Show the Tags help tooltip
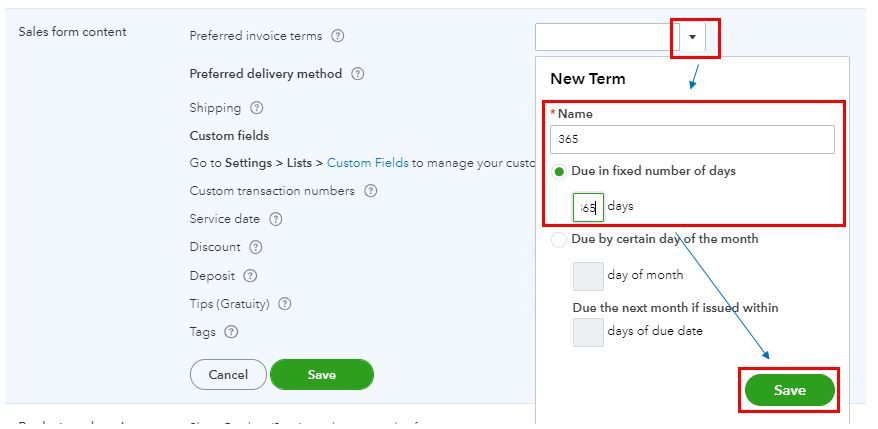This screenshot has width=878, height=429. point(232,332)
